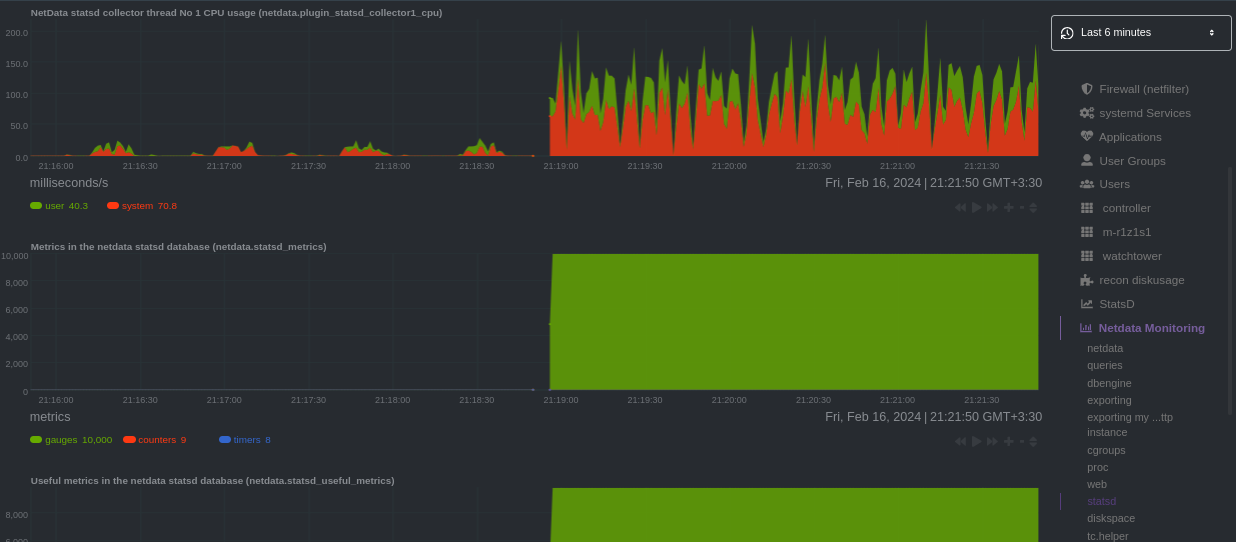Viewport: 1236px width, 542px height.
Task: Jump to netdata submenu item
Action: [x=1105, y=348]
